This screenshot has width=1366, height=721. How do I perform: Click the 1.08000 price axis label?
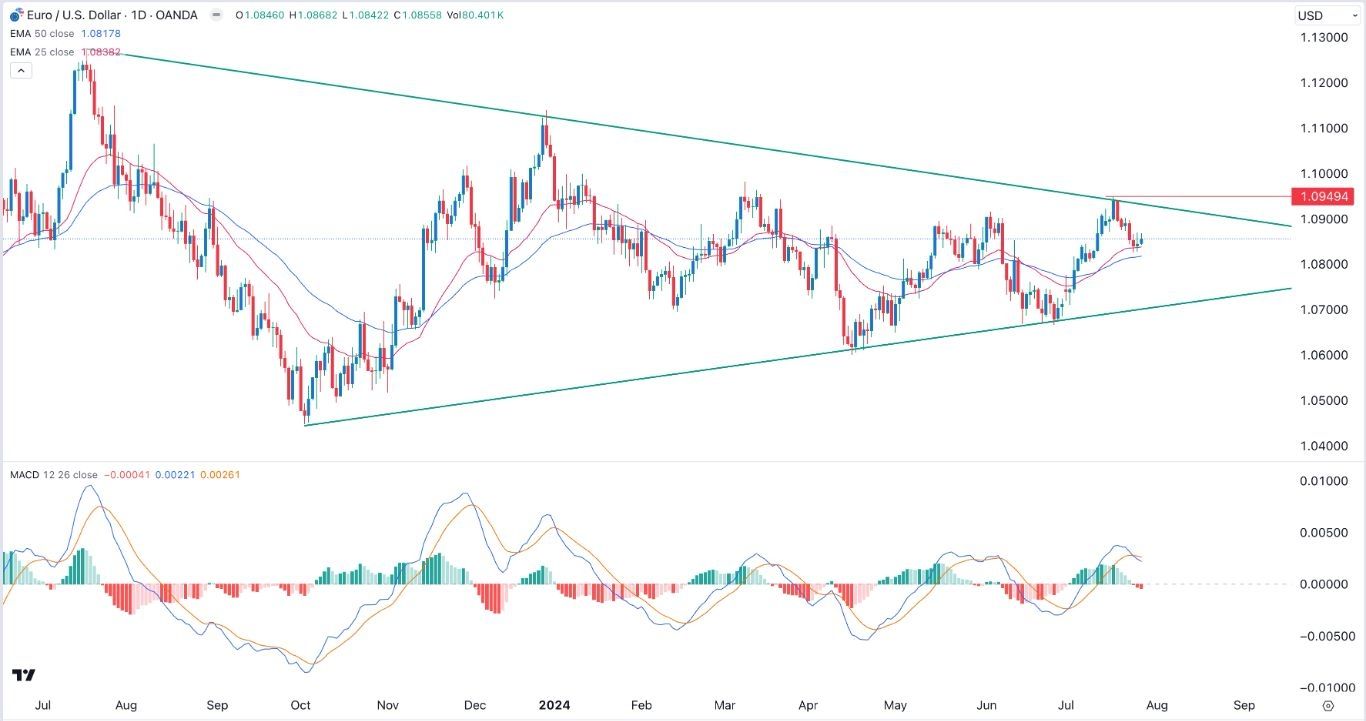[1322, 264]
